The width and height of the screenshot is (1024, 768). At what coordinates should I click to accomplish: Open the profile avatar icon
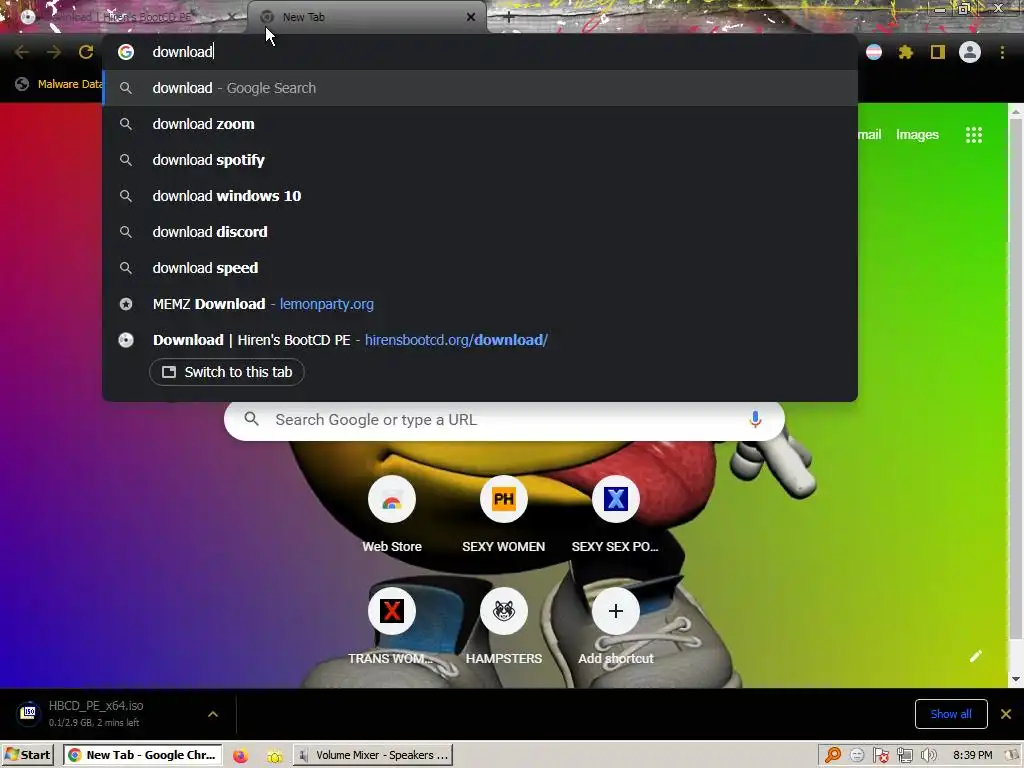point(970,52)
